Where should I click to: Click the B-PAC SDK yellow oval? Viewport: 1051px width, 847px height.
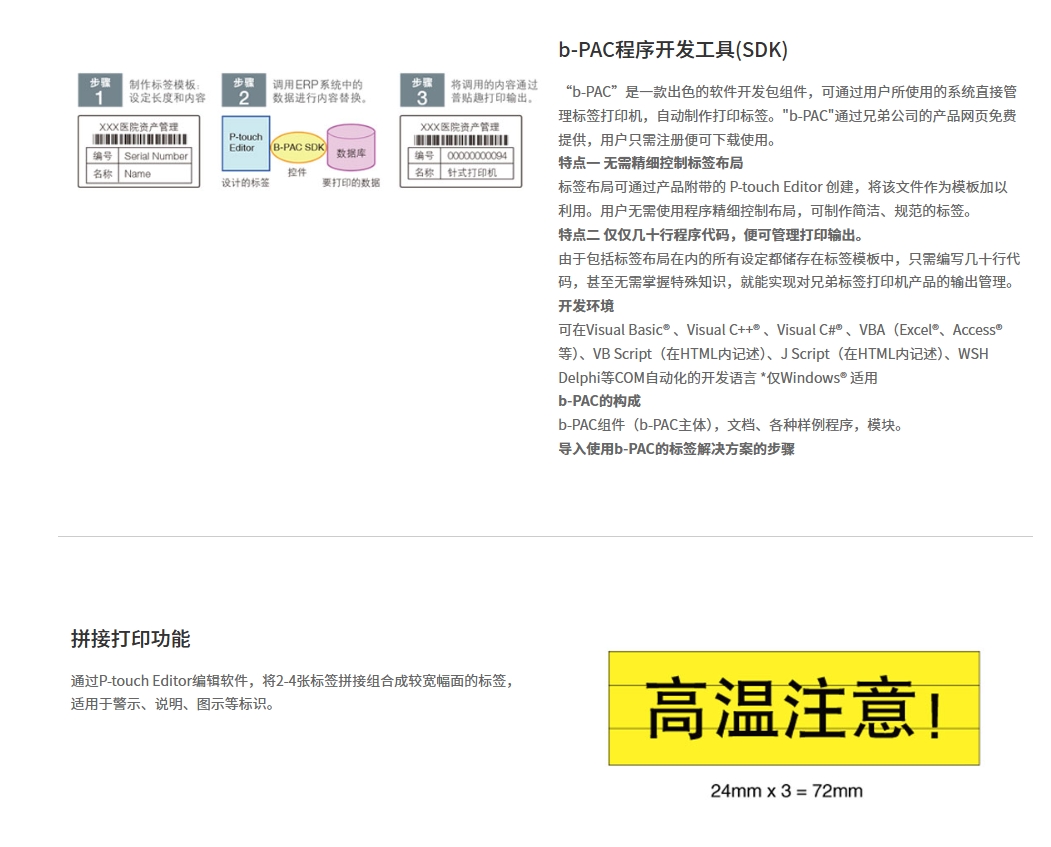click(x=298, y=147)
